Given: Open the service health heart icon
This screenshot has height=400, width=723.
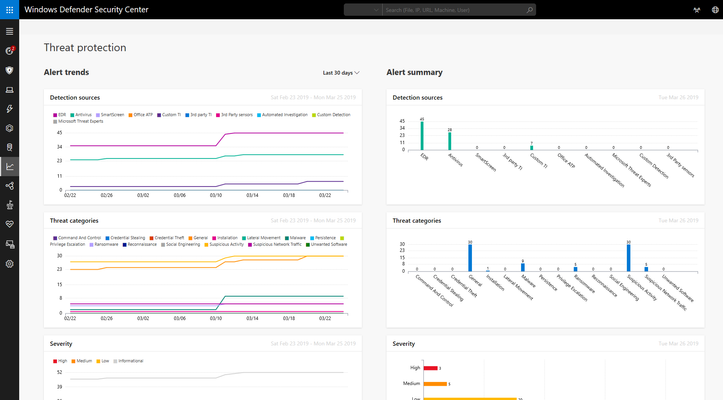Looking at the screenshot, I should click(x=9, y=224).
